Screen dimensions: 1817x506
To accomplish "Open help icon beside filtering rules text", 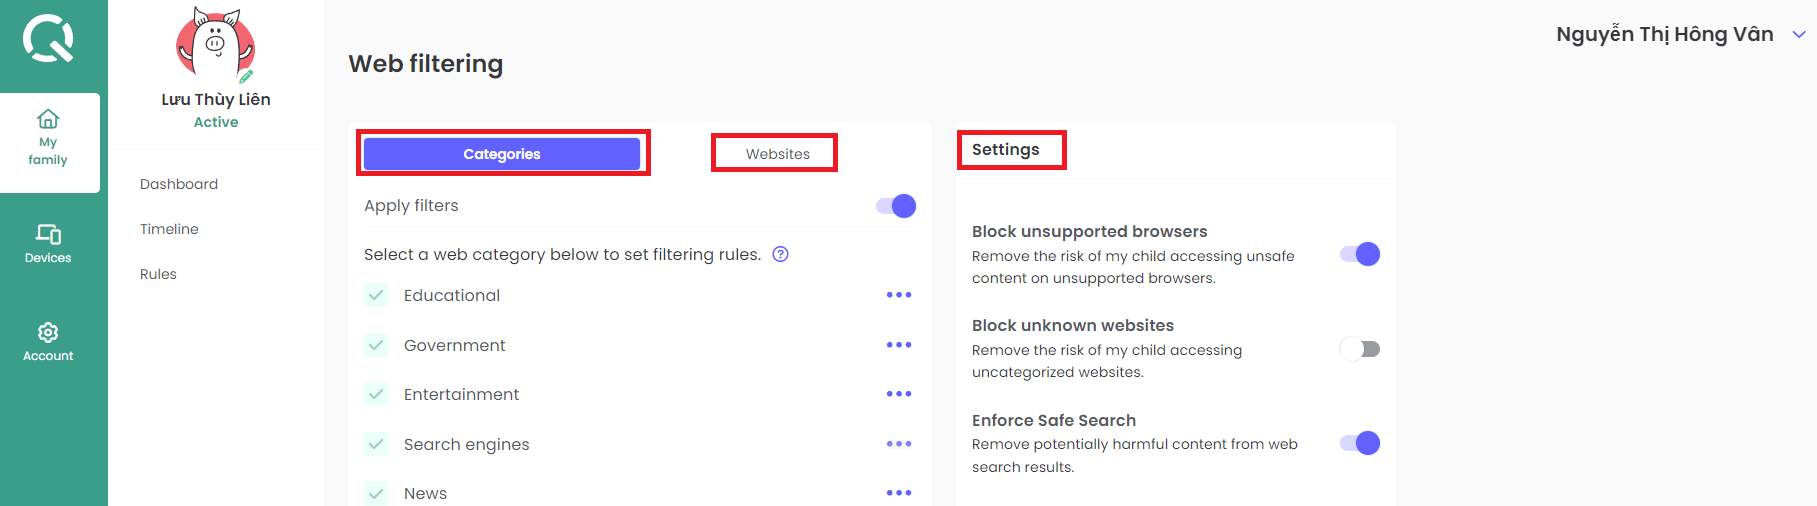I will 781,254.
